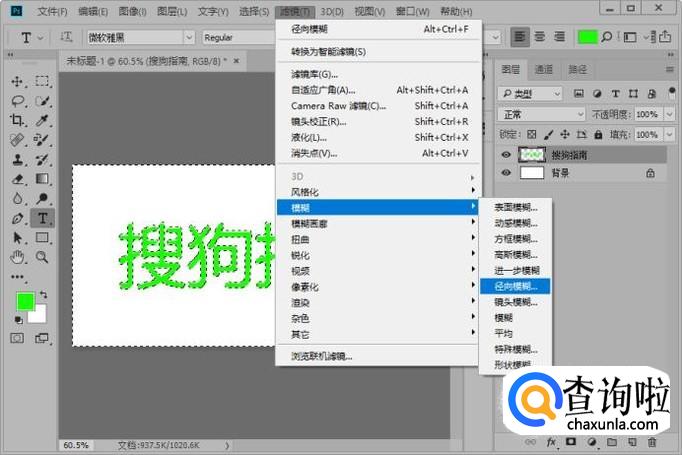Select the Path Selection arrow tool
Image resolution: width=682 pixels, height=455 pixels.
[x=17, y=238]
